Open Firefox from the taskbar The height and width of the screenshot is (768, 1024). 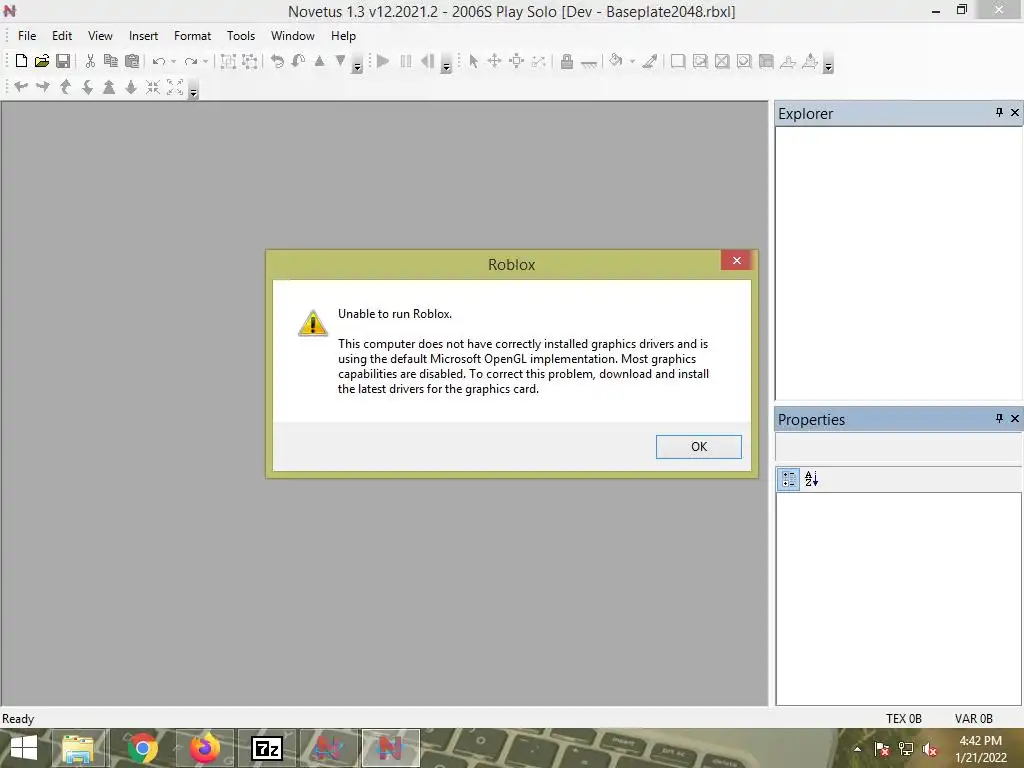(204, 748)
